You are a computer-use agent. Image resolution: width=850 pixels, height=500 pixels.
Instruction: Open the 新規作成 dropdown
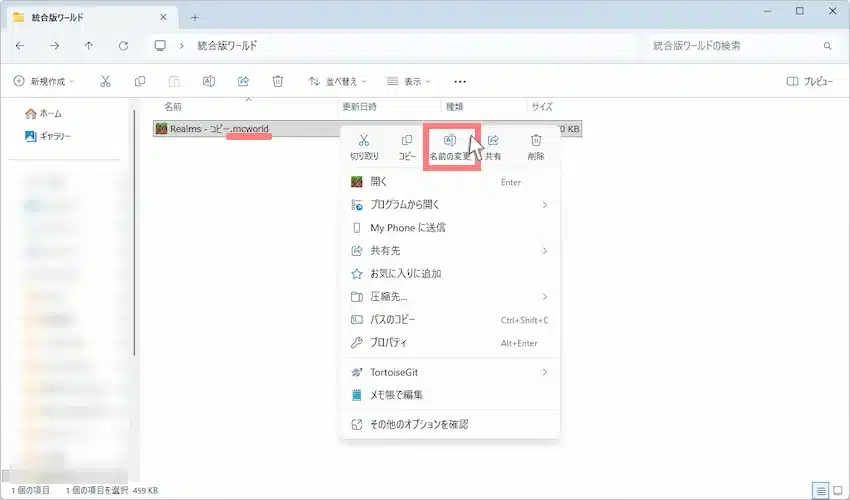tap(44, 81)
